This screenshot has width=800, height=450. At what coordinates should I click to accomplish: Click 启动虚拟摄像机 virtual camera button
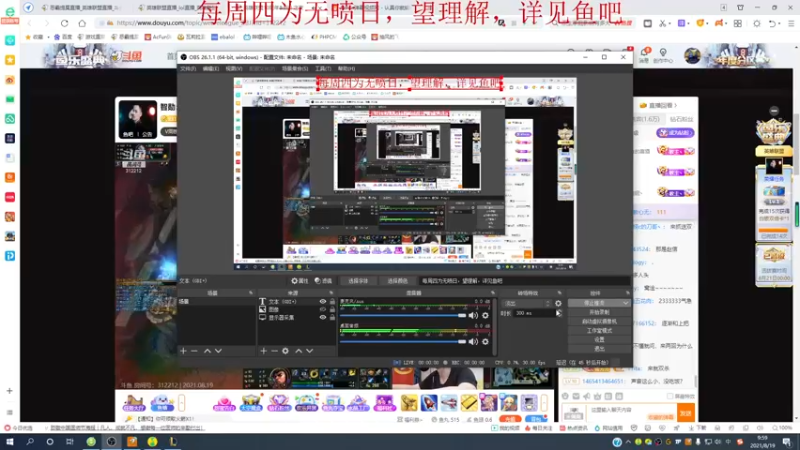(x=599, y=321)
